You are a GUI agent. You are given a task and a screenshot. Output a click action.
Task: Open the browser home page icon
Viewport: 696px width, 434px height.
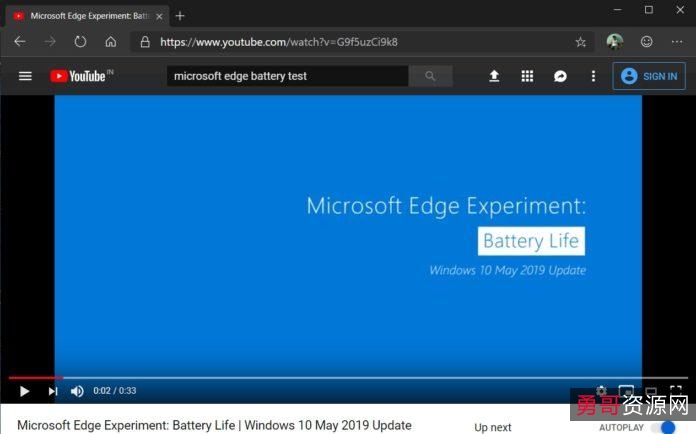[x=111, y=42]
